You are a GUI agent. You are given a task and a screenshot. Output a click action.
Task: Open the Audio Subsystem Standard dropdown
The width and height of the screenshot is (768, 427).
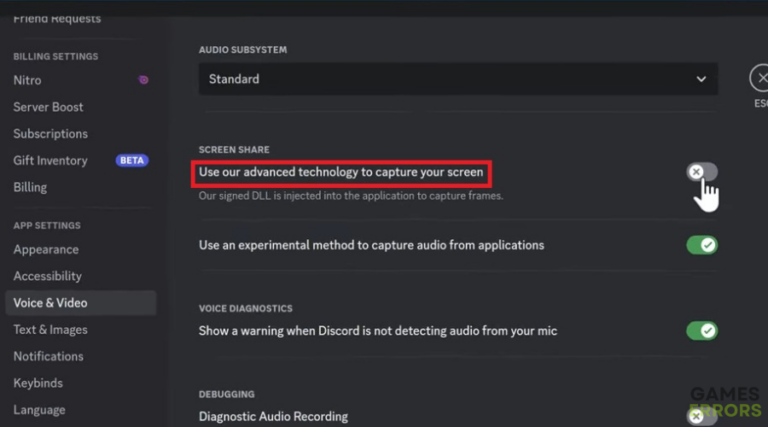pyautogui.click(x=458, y=78)
